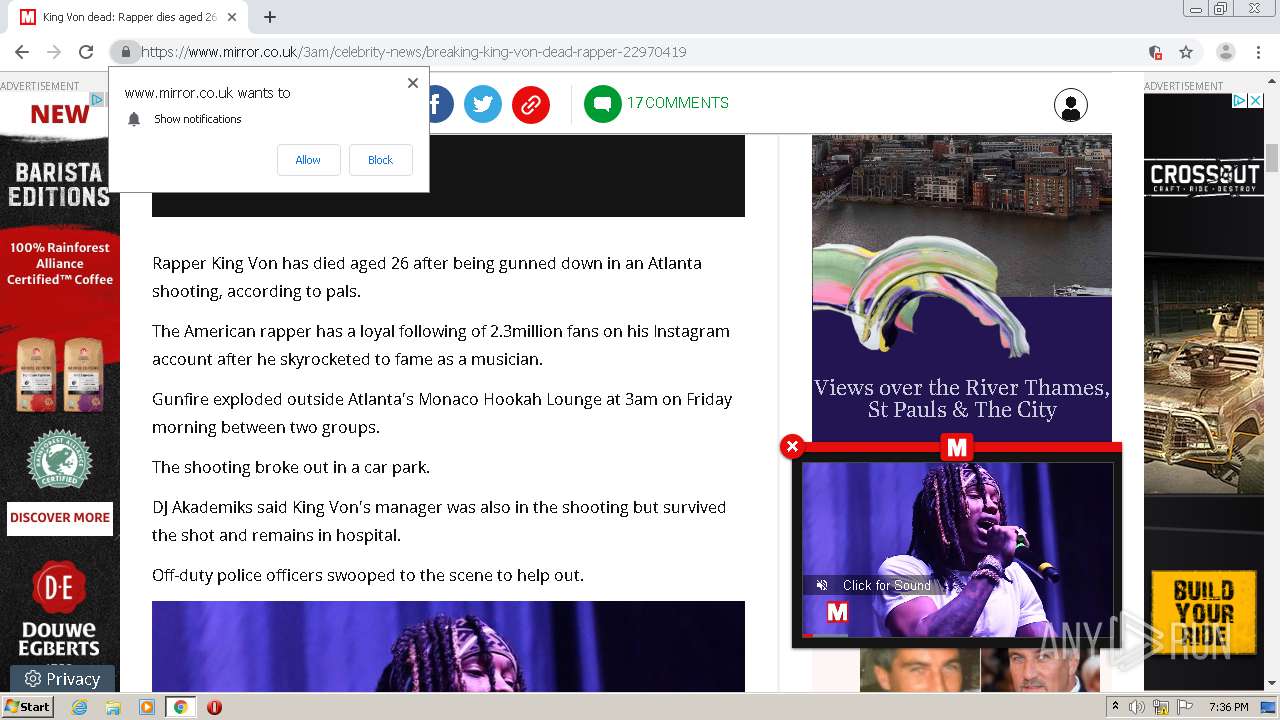
Task: Click the blocked content icon in address bar
Action: (1155, 52)
